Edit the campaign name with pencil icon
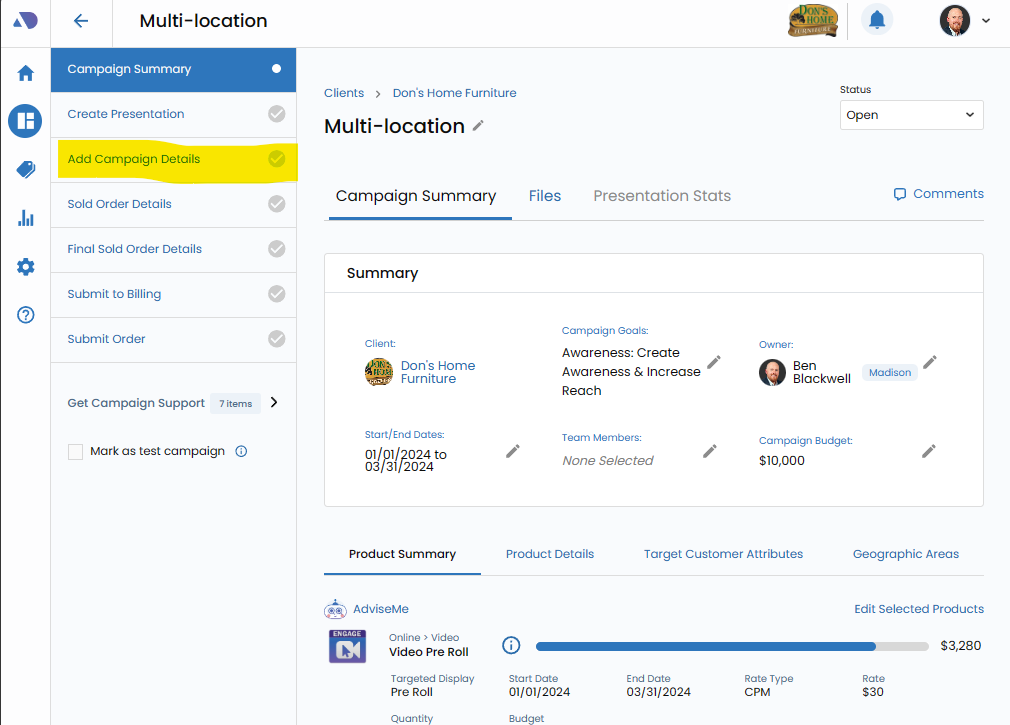Image resolution: width=1010 pixels, height=725 pixels. [x=479, y=126]
